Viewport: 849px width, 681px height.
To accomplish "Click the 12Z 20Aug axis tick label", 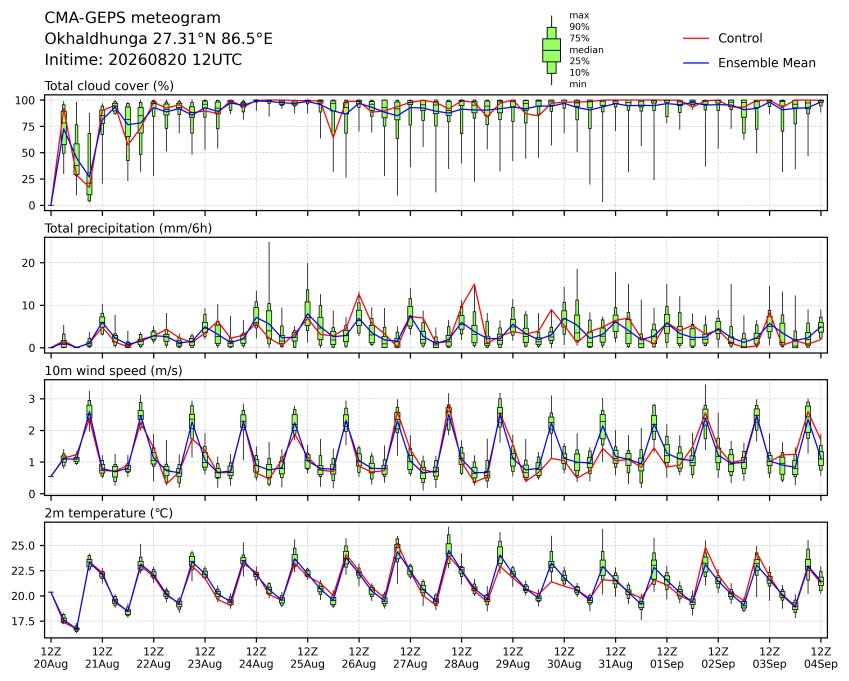I will tap(51, 658).
